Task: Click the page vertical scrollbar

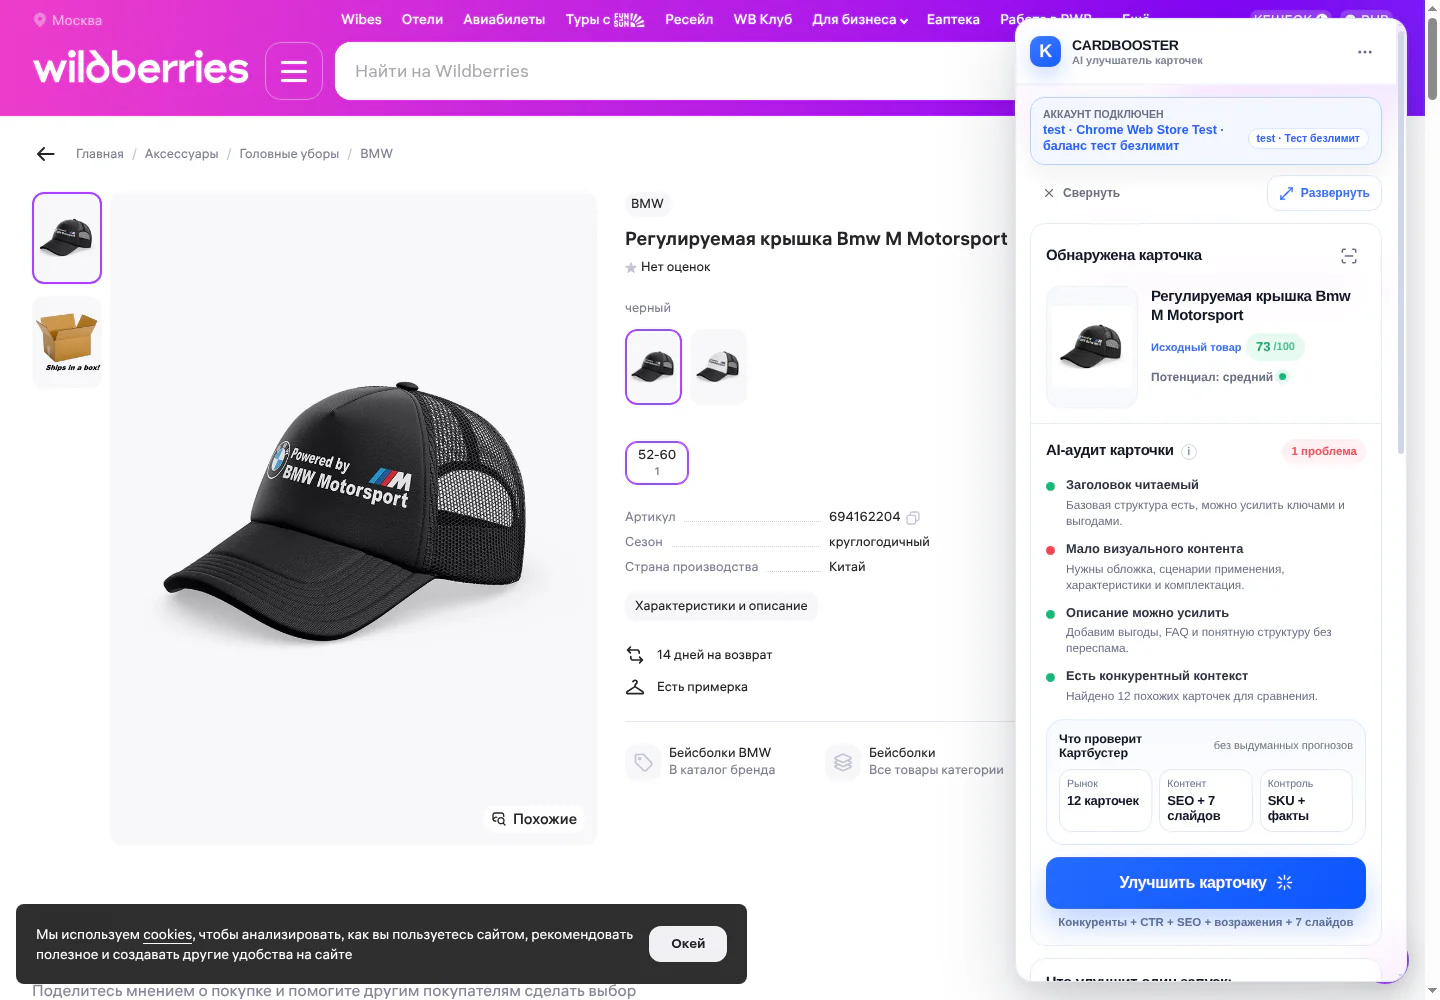Action: coord(1432,60)
